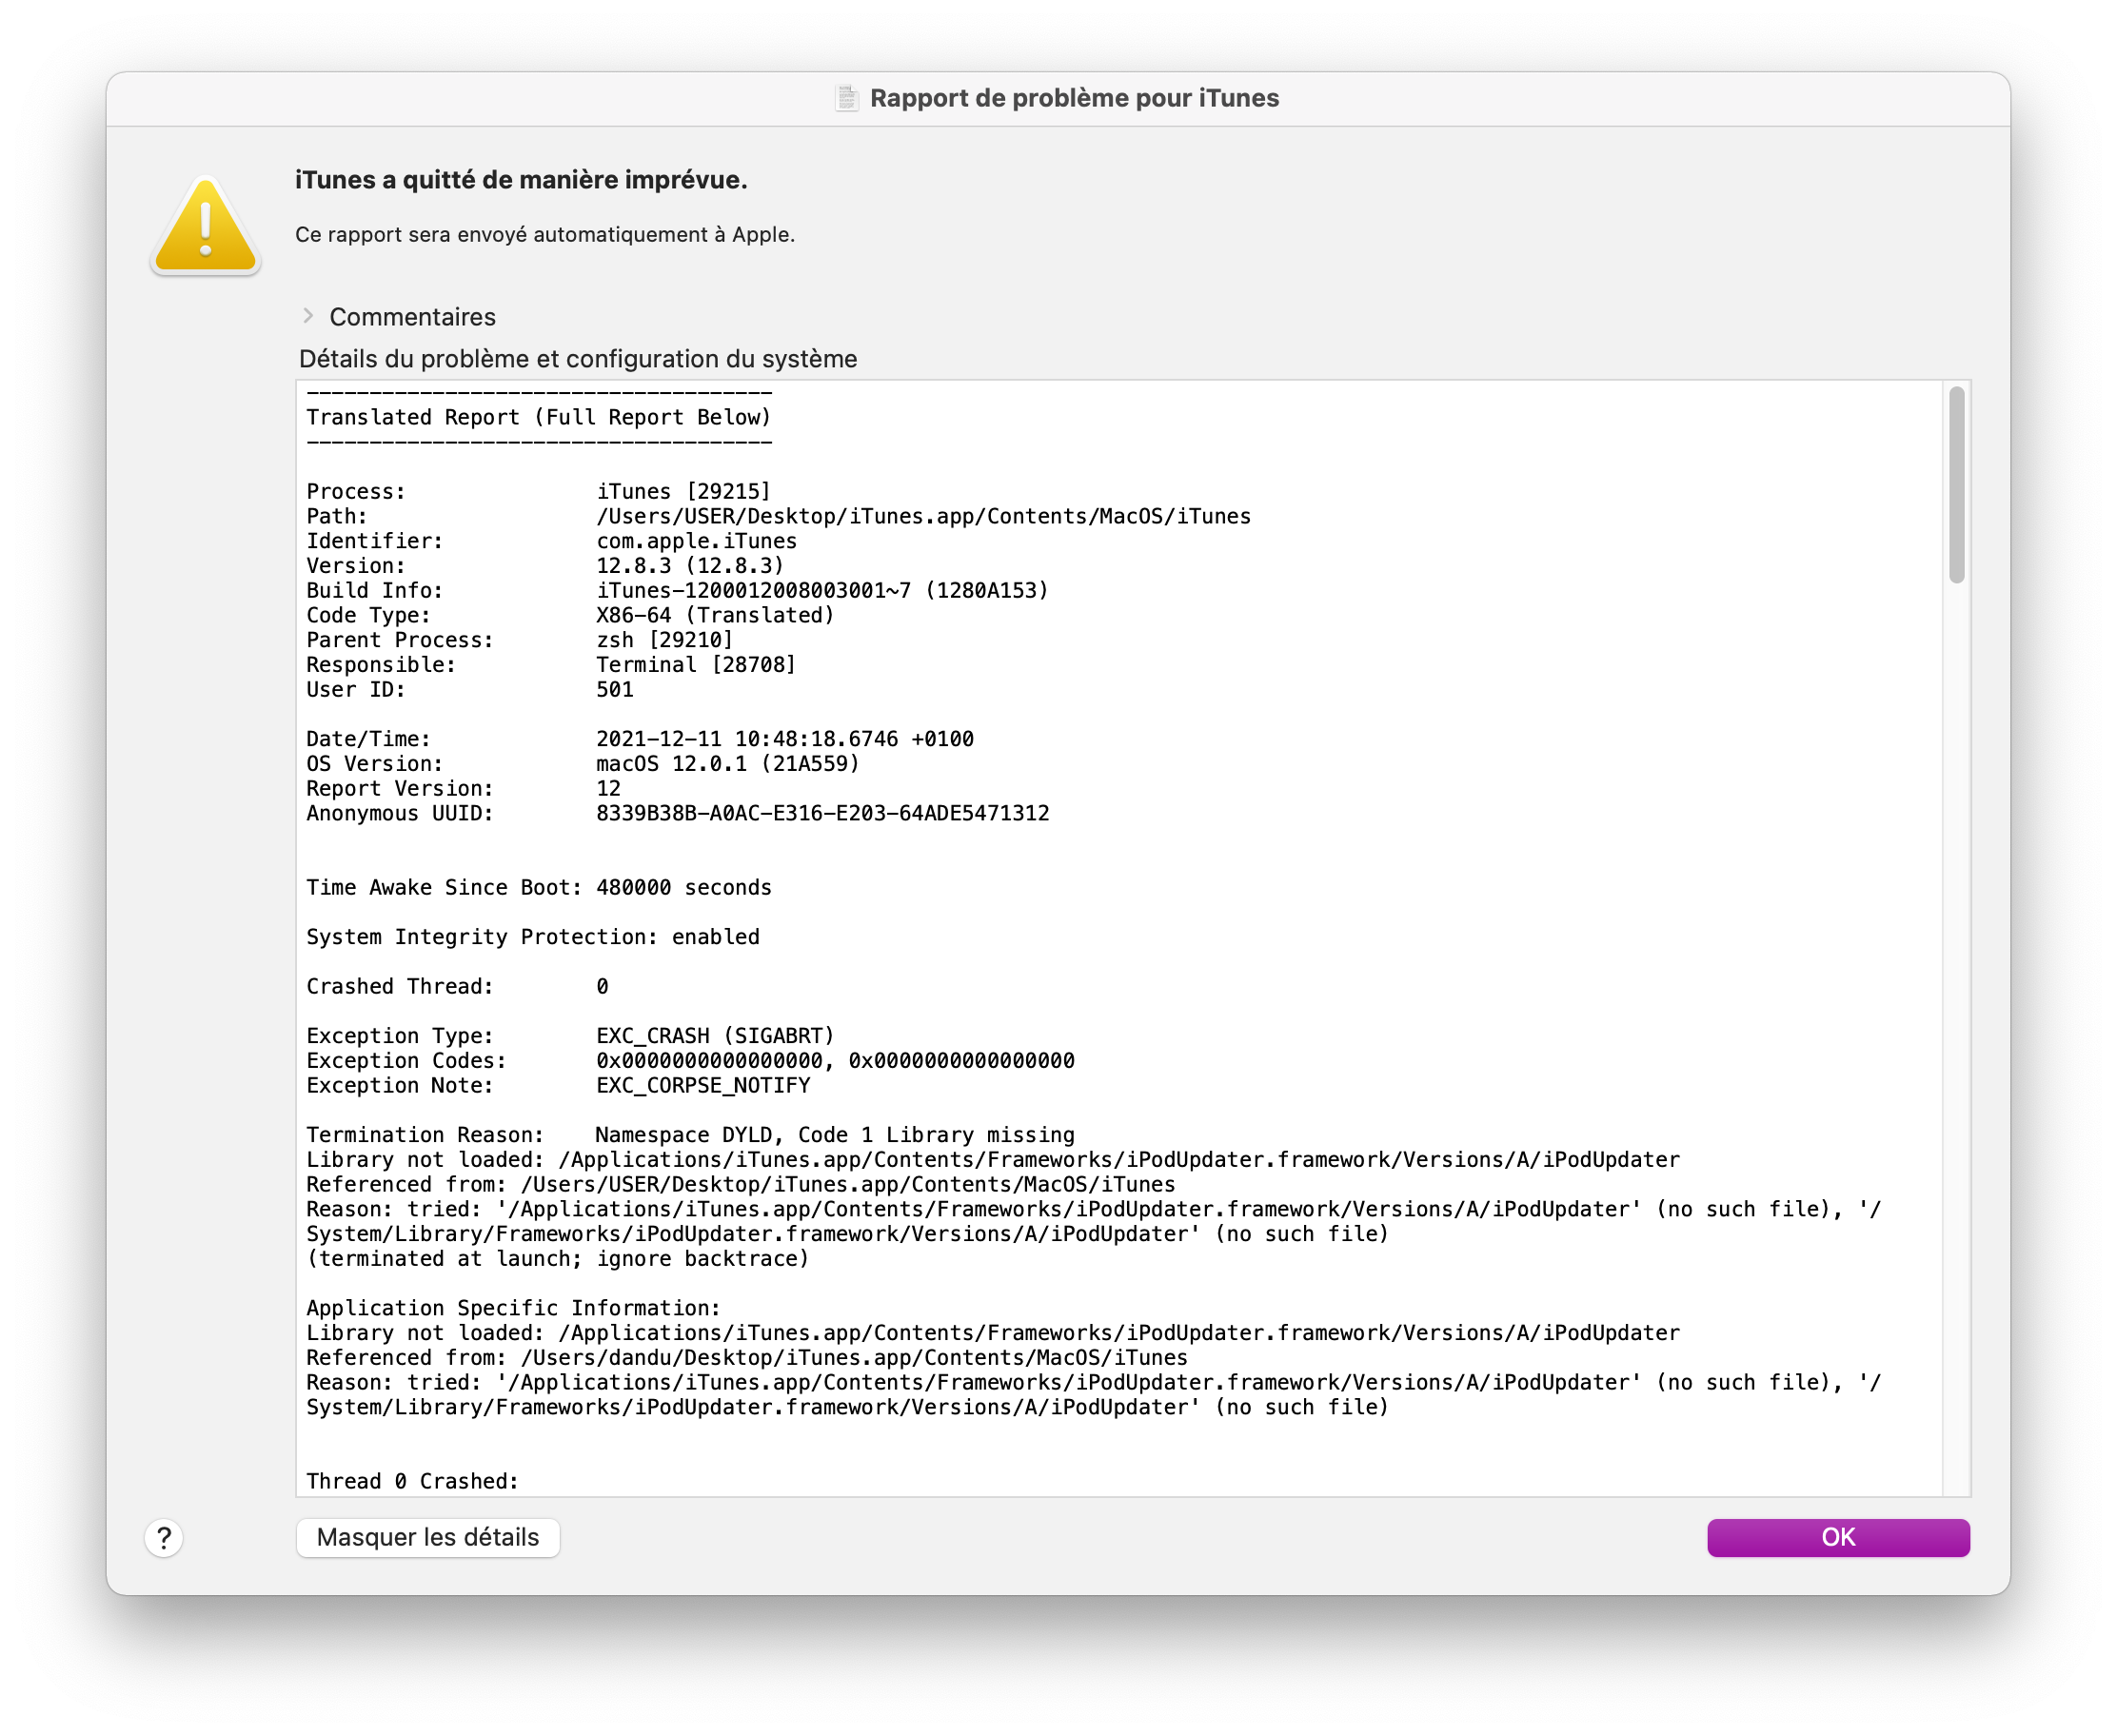Click '(terminated at launch; ignore backtrace)' line
Viewport: 2117px width, 1736px height.
click(x=557, y=1259)
